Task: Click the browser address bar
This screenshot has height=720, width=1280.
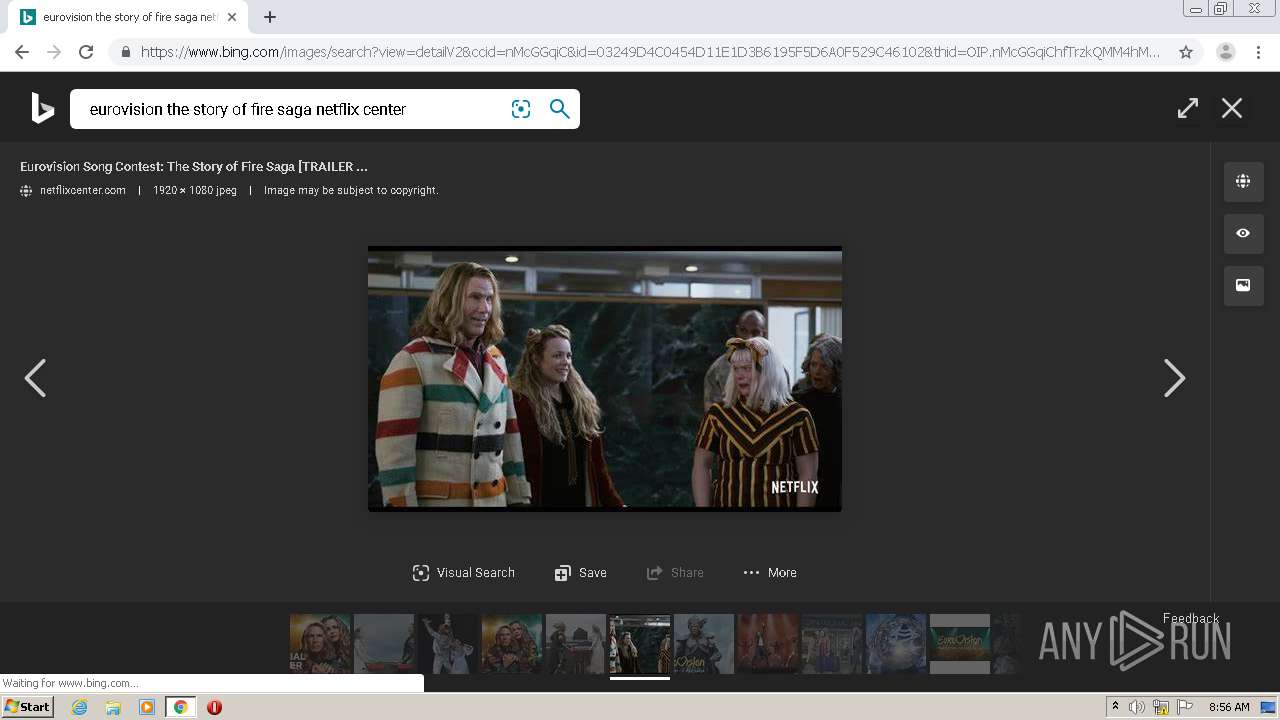Action: 650,52
